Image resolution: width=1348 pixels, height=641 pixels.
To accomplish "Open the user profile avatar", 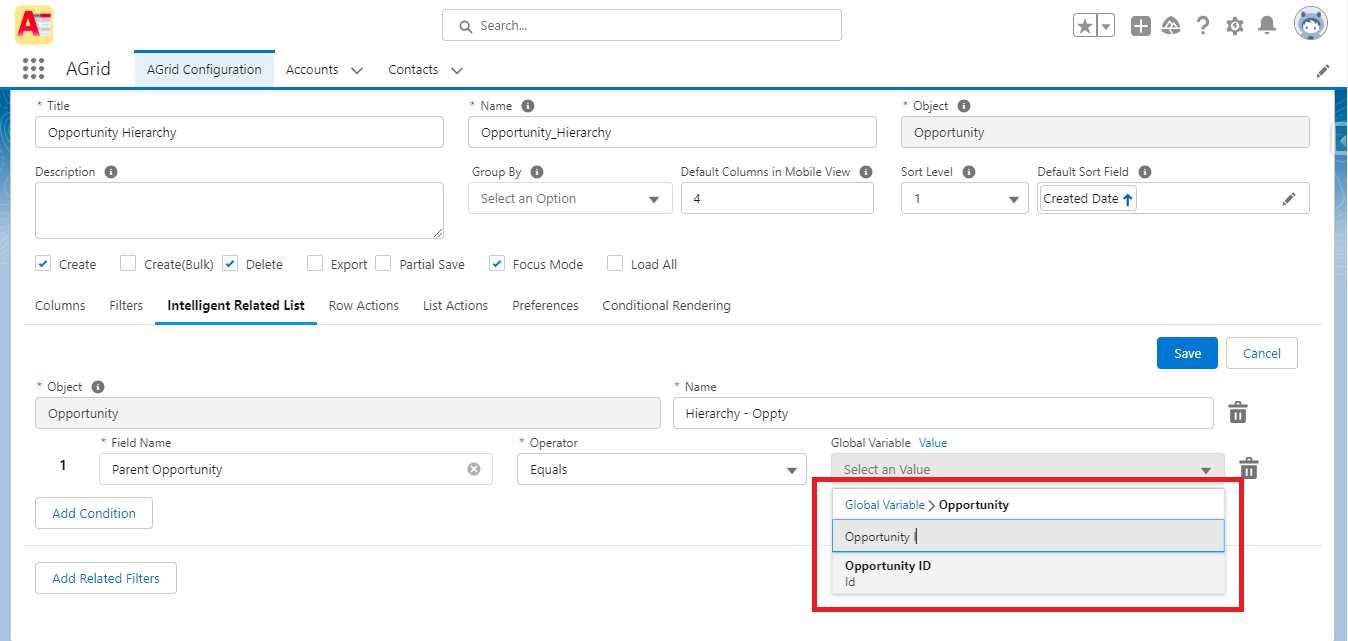I will [1311, 24].
